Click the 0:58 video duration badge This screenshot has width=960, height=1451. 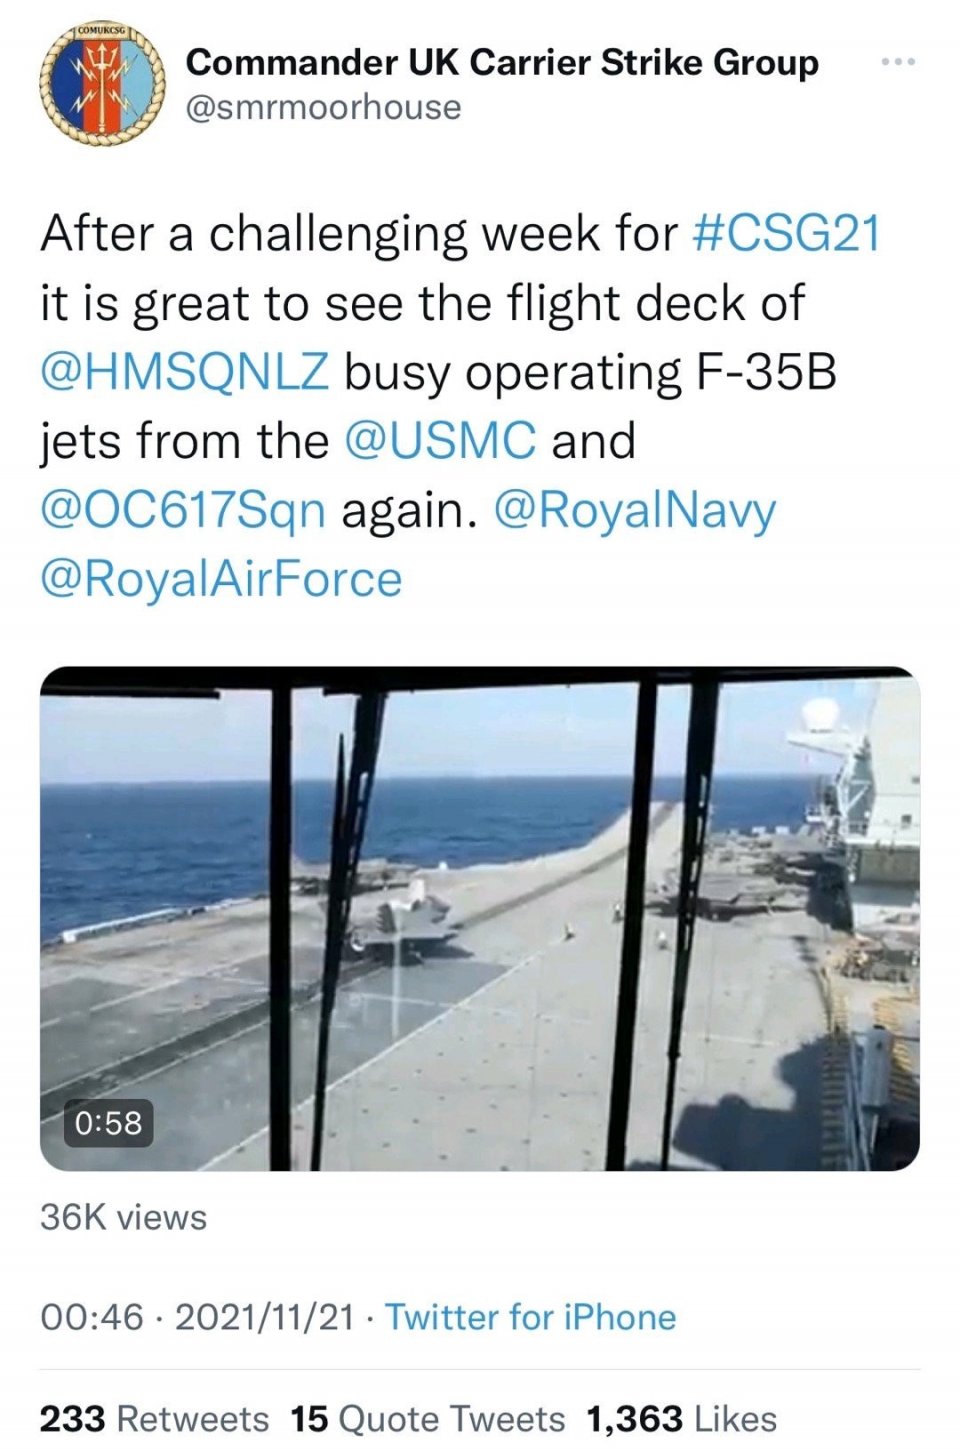(x=109, y=1122)
